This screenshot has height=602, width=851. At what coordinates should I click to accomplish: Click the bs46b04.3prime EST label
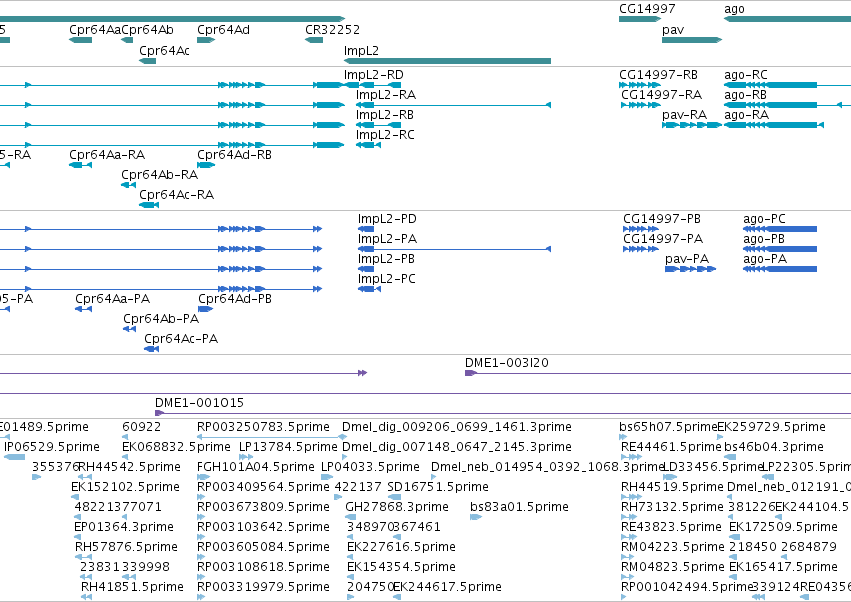pyautogui.click(x=774, y=447)
